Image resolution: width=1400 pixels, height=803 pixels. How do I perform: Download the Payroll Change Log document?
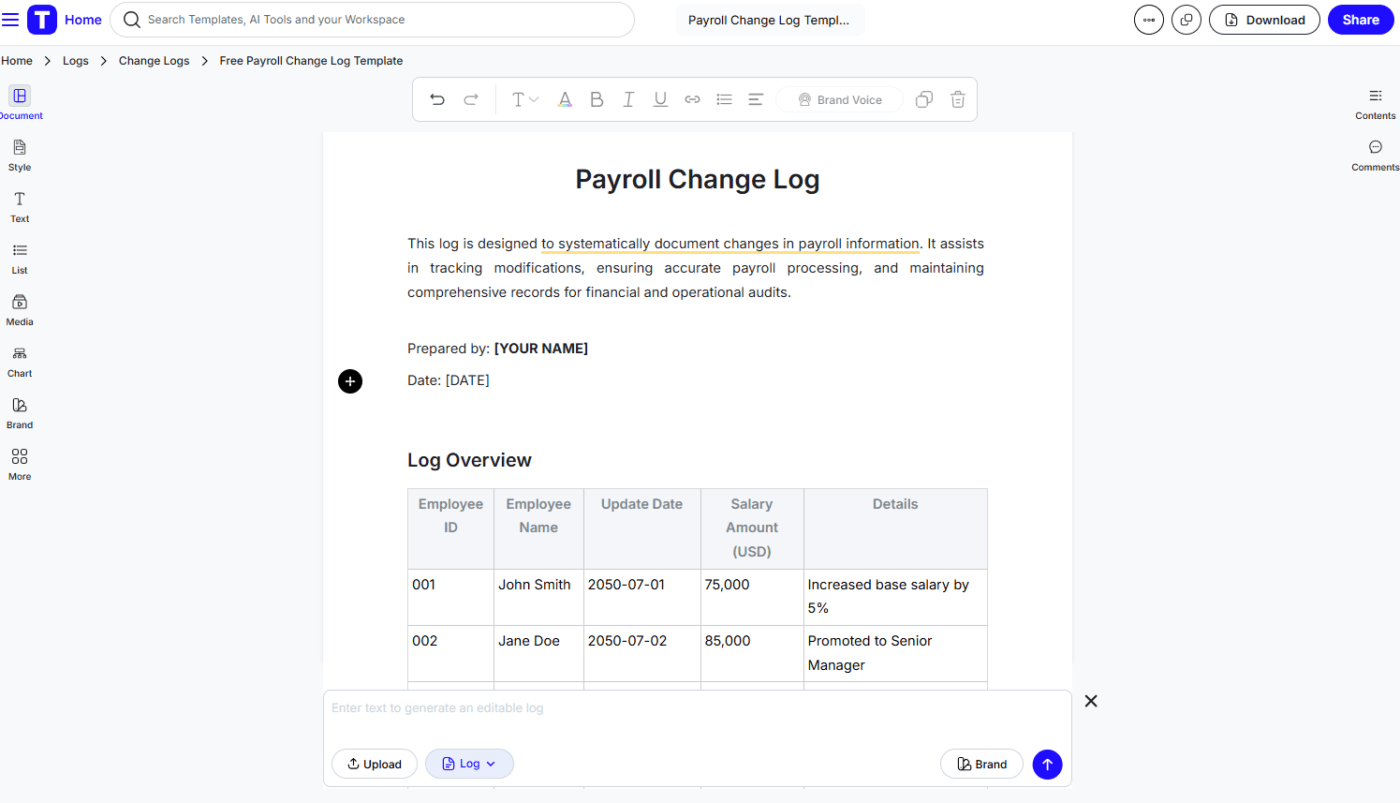[x=1264, y=19]
